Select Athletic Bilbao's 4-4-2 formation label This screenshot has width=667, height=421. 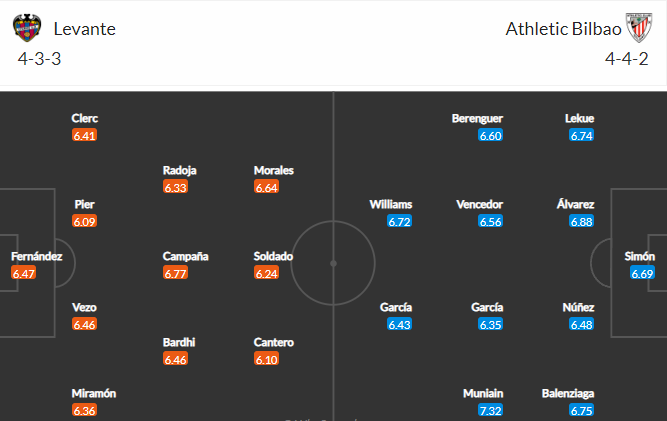627,59
